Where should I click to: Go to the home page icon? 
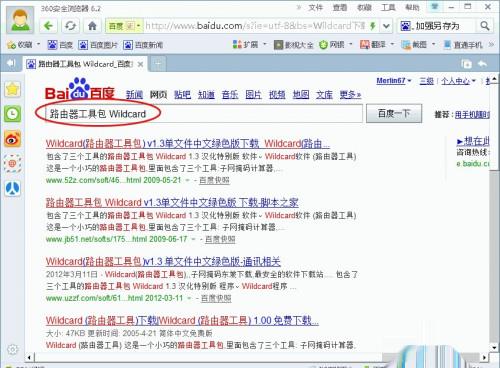point(92,26)
